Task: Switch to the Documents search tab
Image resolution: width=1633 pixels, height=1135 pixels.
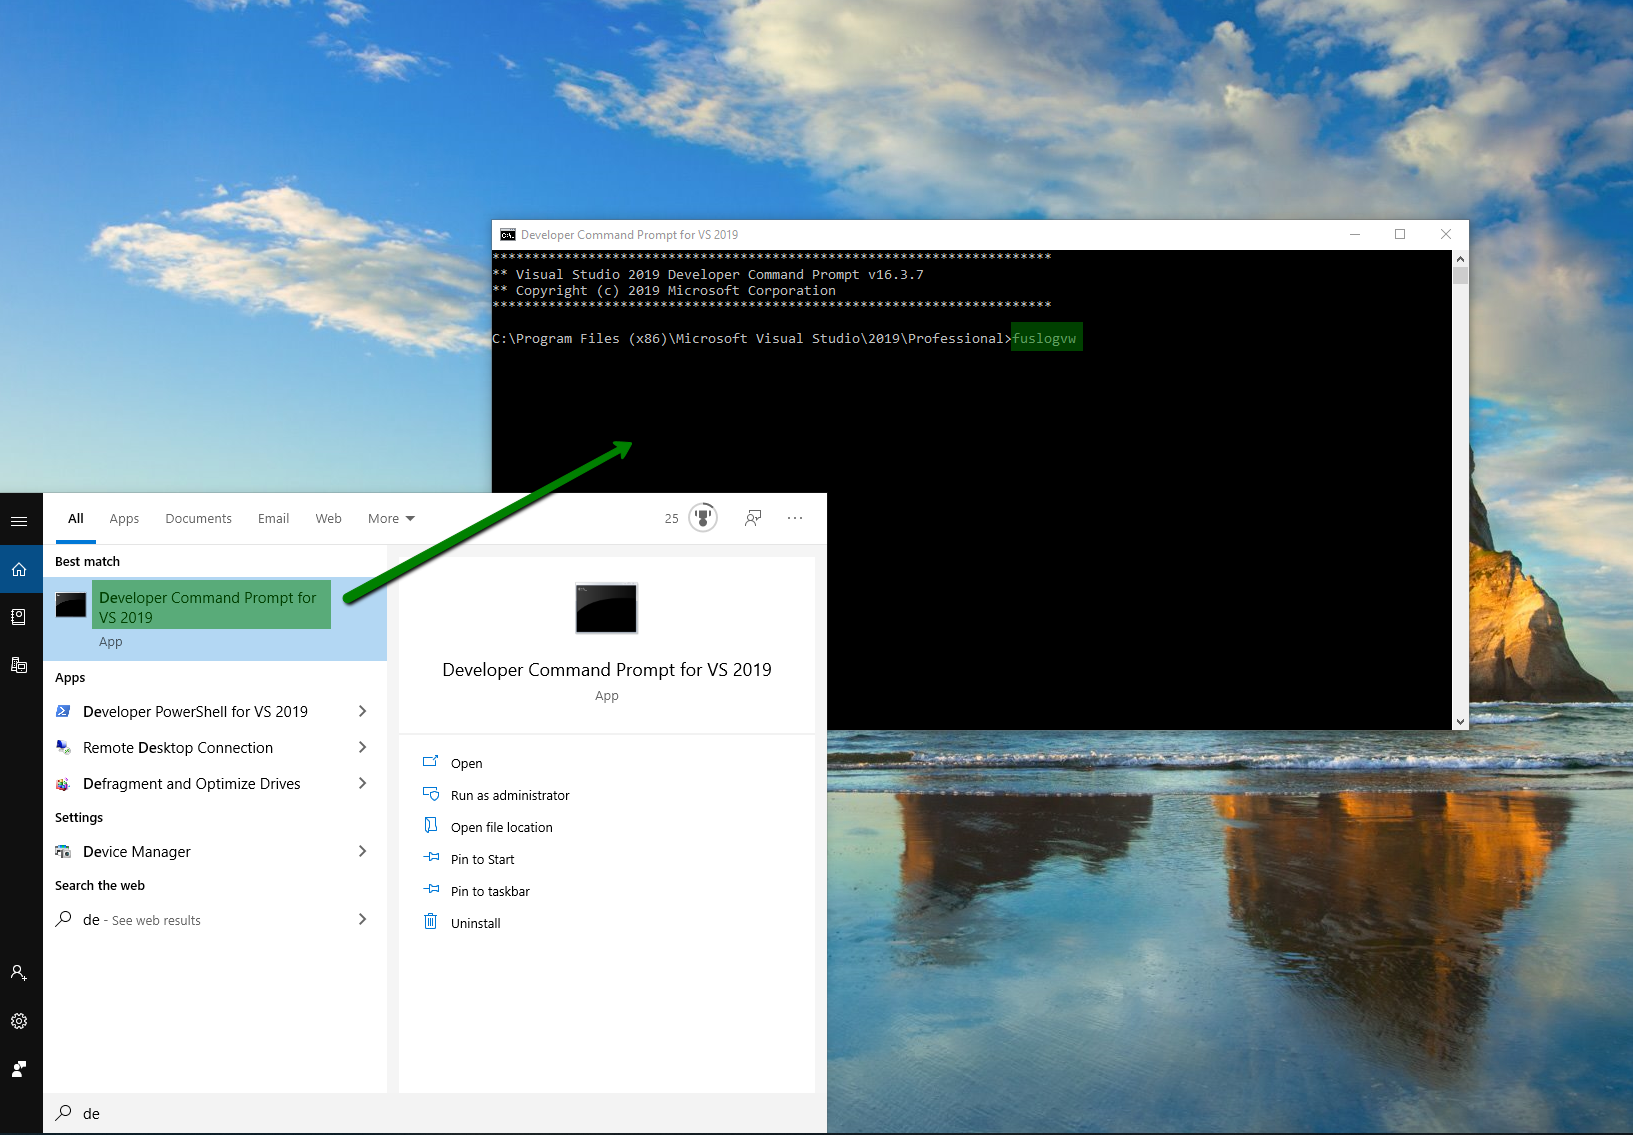Action: coord(198,518)
